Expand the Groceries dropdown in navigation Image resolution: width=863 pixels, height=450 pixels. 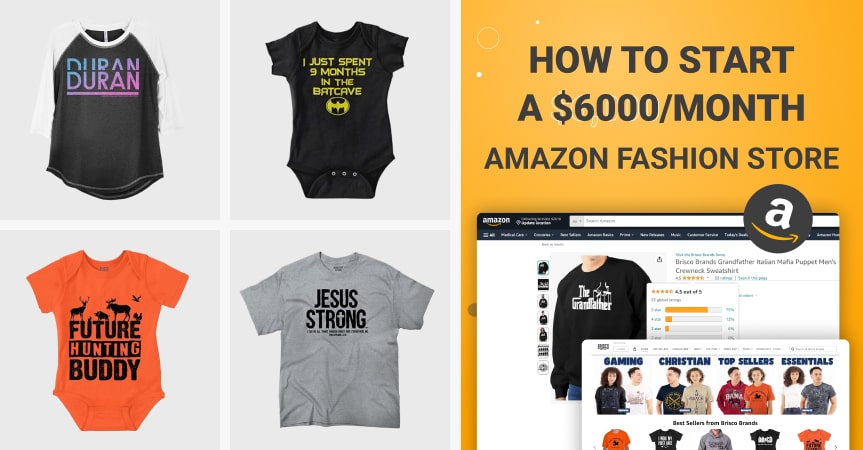[x=543, y=235]
